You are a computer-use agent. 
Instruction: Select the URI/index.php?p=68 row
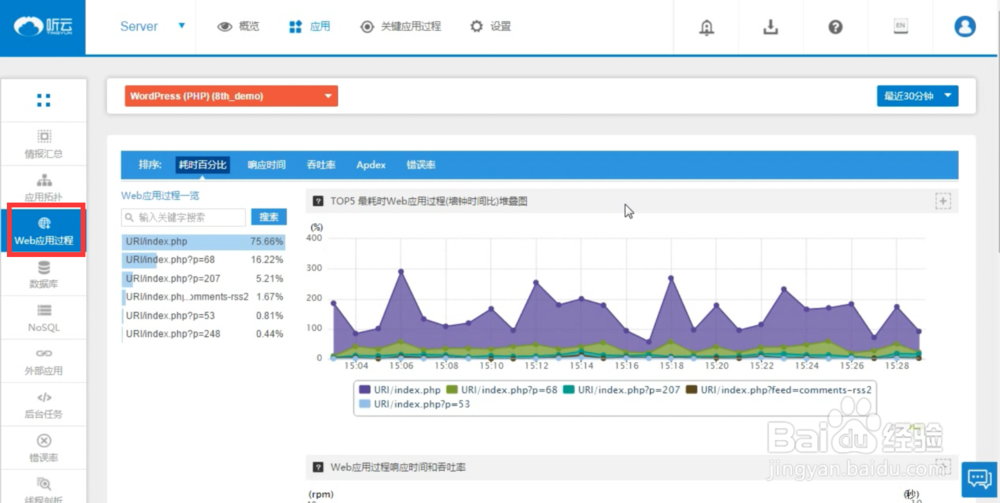click(x=203, y=260)
